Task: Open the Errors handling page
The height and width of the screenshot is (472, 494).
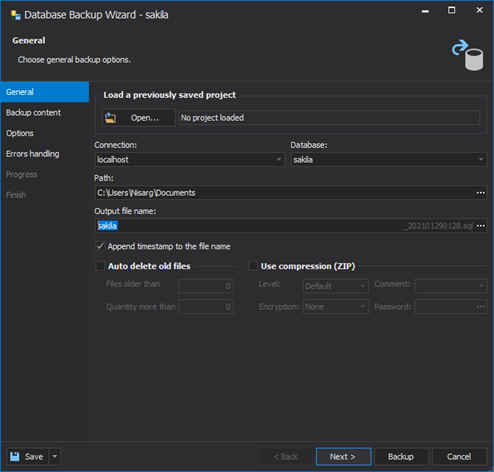Action: pos(45,154)
